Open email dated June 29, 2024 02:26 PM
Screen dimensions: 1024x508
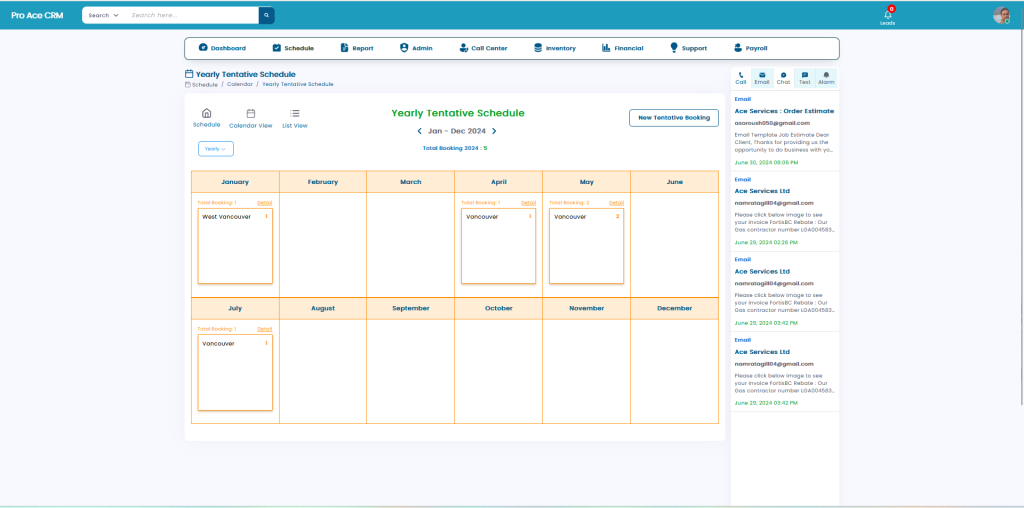pyautogui.click(x=785, y=212)
